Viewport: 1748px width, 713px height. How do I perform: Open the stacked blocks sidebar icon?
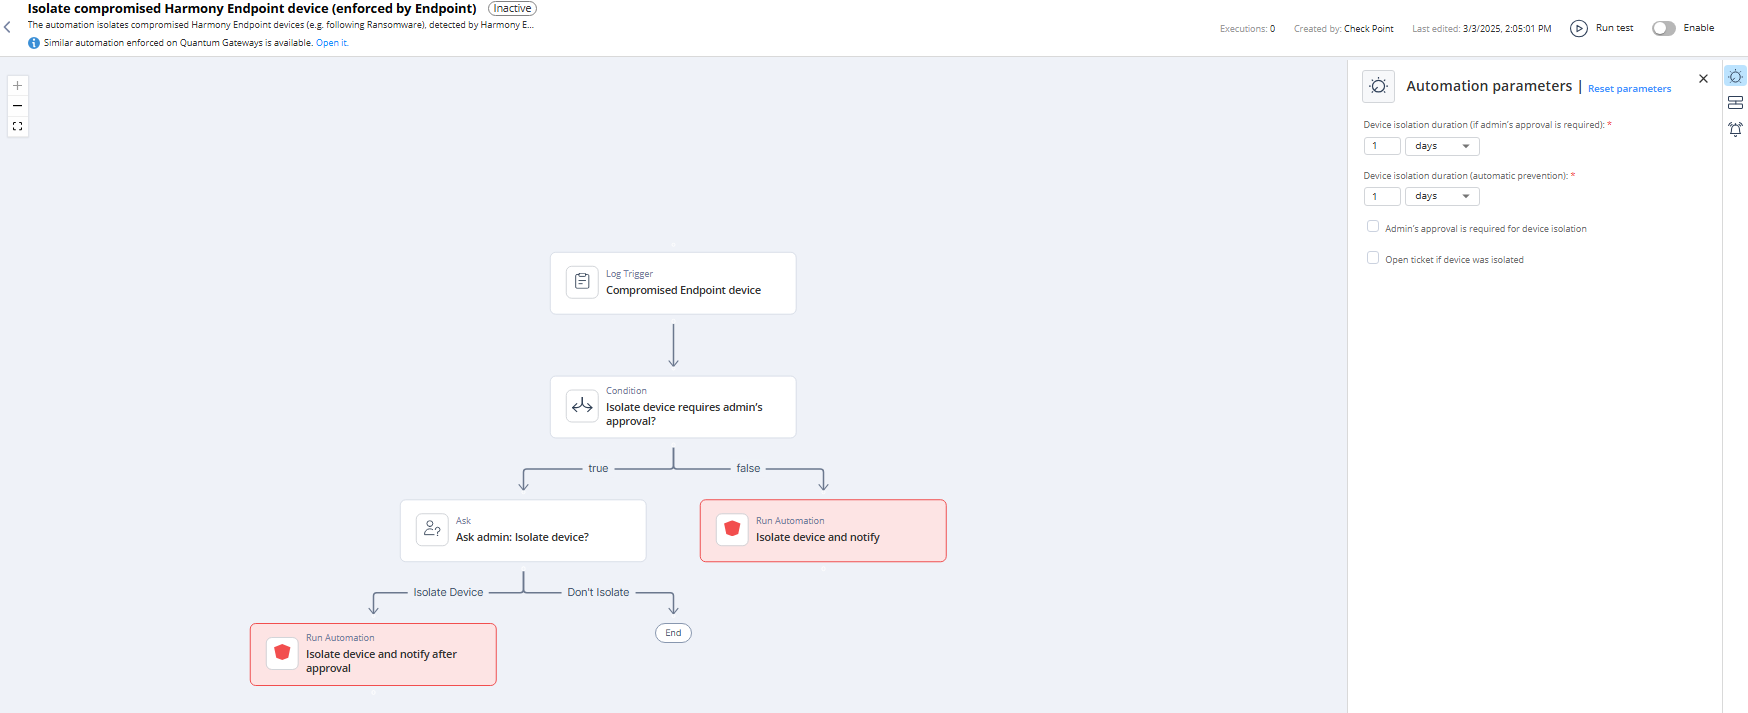[1735, 103]
